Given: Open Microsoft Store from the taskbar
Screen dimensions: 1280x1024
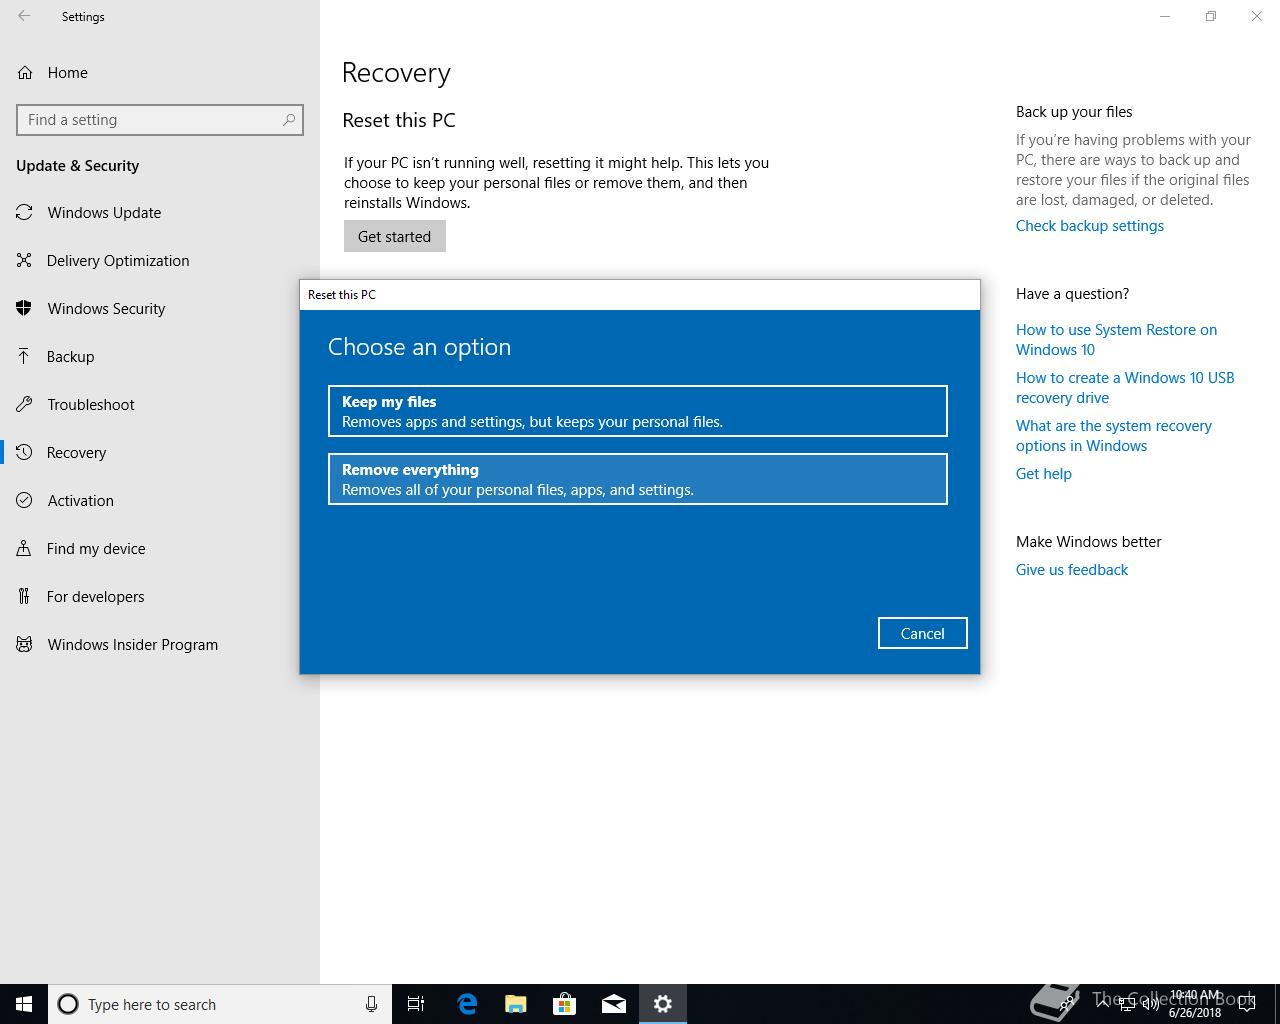Looking at the screenshot, I should pyautogui.click(x=565, y=1004).
